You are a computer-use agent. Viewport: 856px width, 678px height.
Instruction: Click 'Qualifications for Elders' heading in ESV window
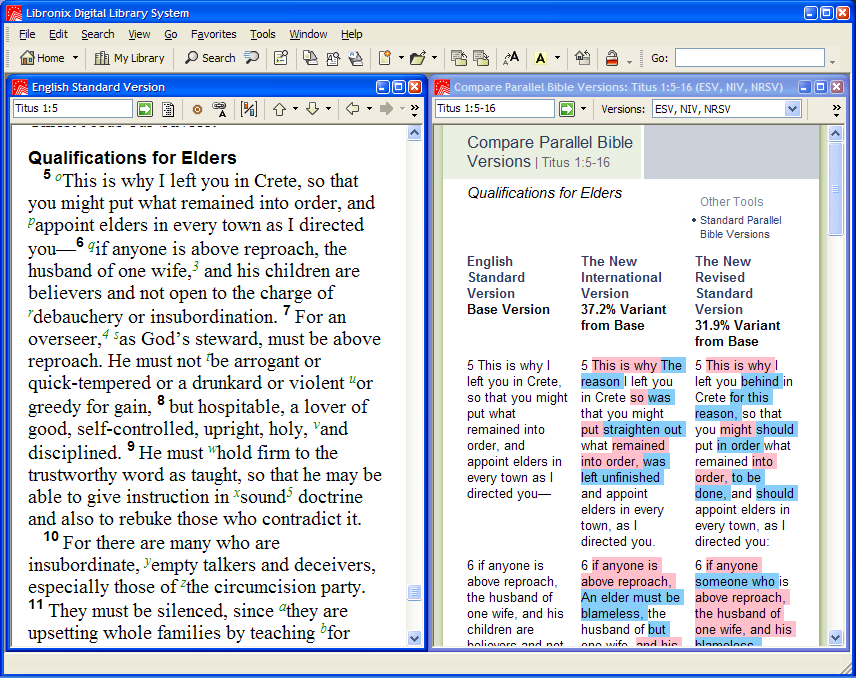click(x=132, y=158)
